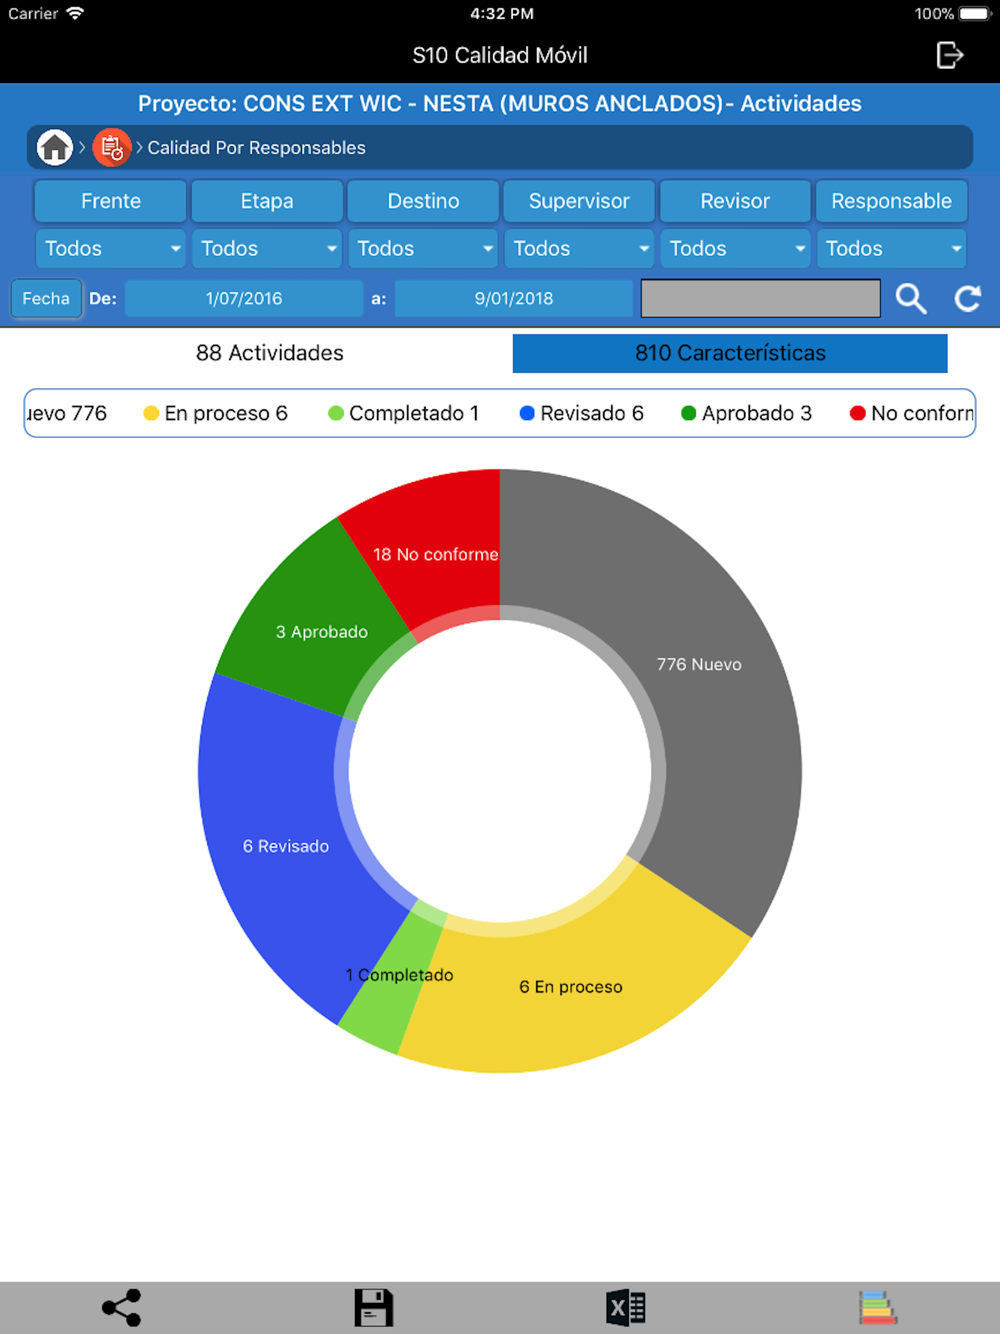Toggle the Aprobado legend entry
The image size is (1000, 1334).
click(746, 413)
